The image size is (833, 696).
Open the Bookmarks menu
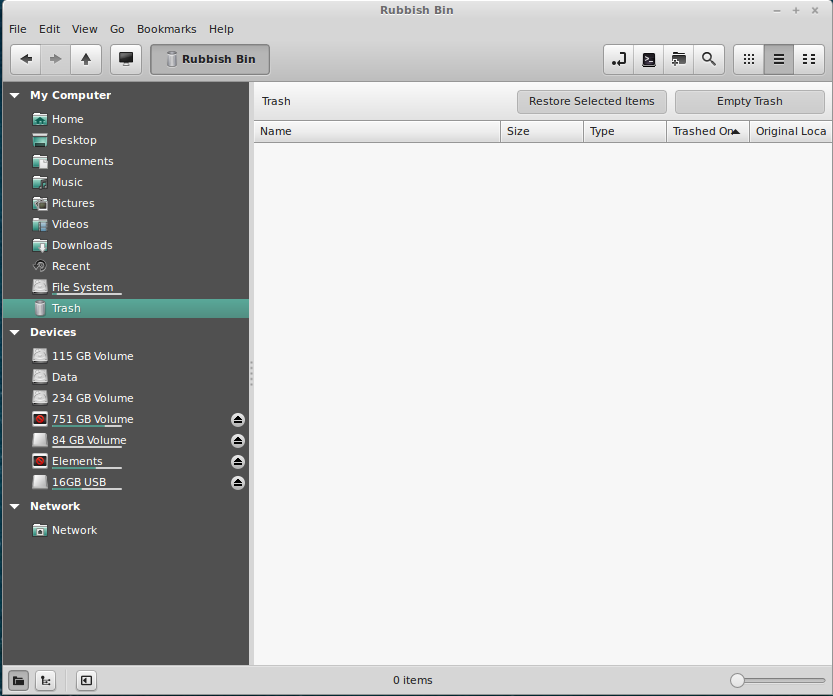(x=166, y=29)
